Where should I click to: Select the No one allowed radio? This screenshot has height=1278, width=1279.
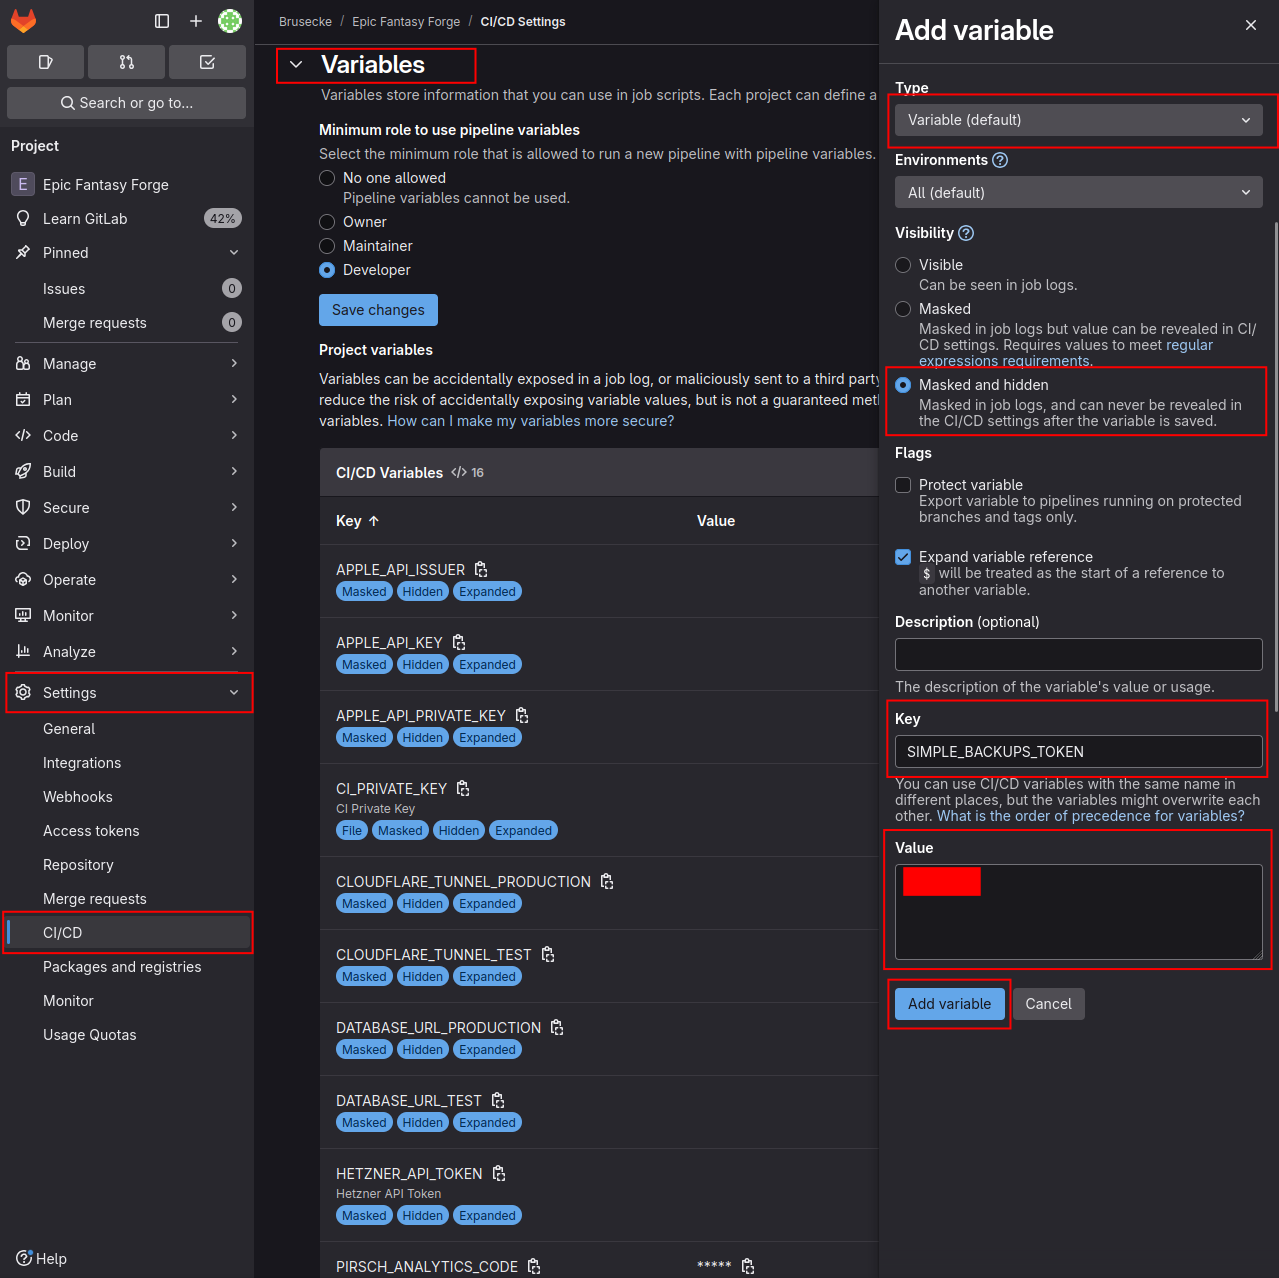point(327,178)
